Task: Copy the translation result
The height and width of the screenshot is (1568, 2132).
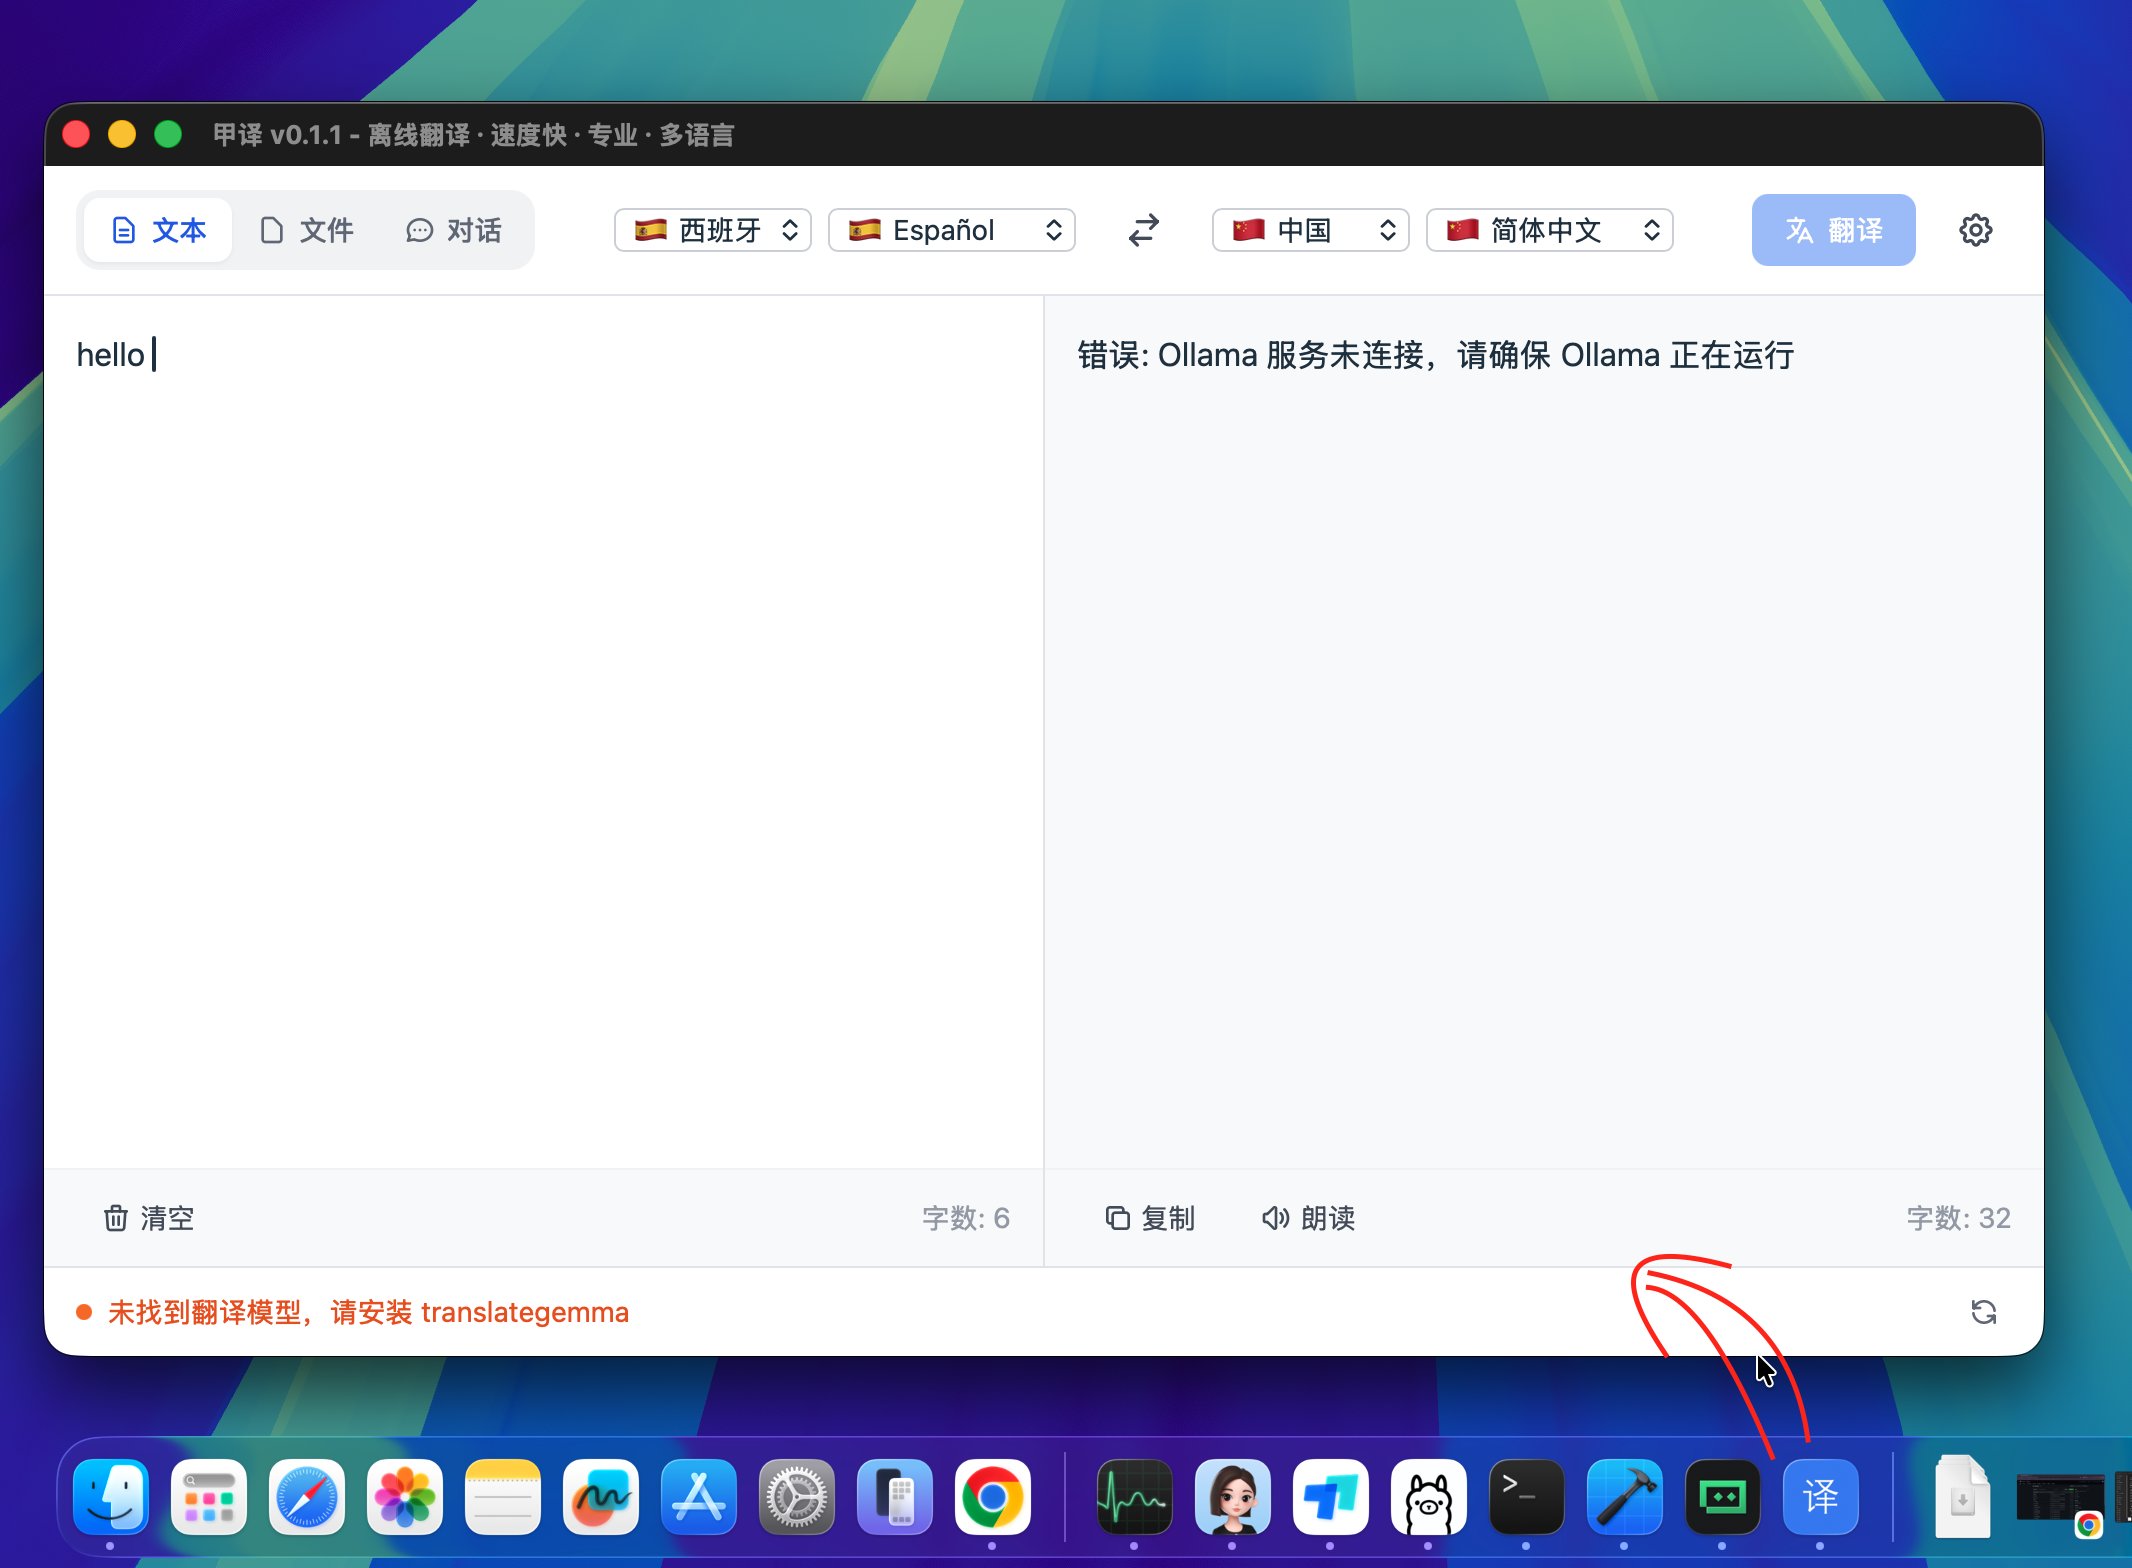Action: (x=1148, y=1218)
